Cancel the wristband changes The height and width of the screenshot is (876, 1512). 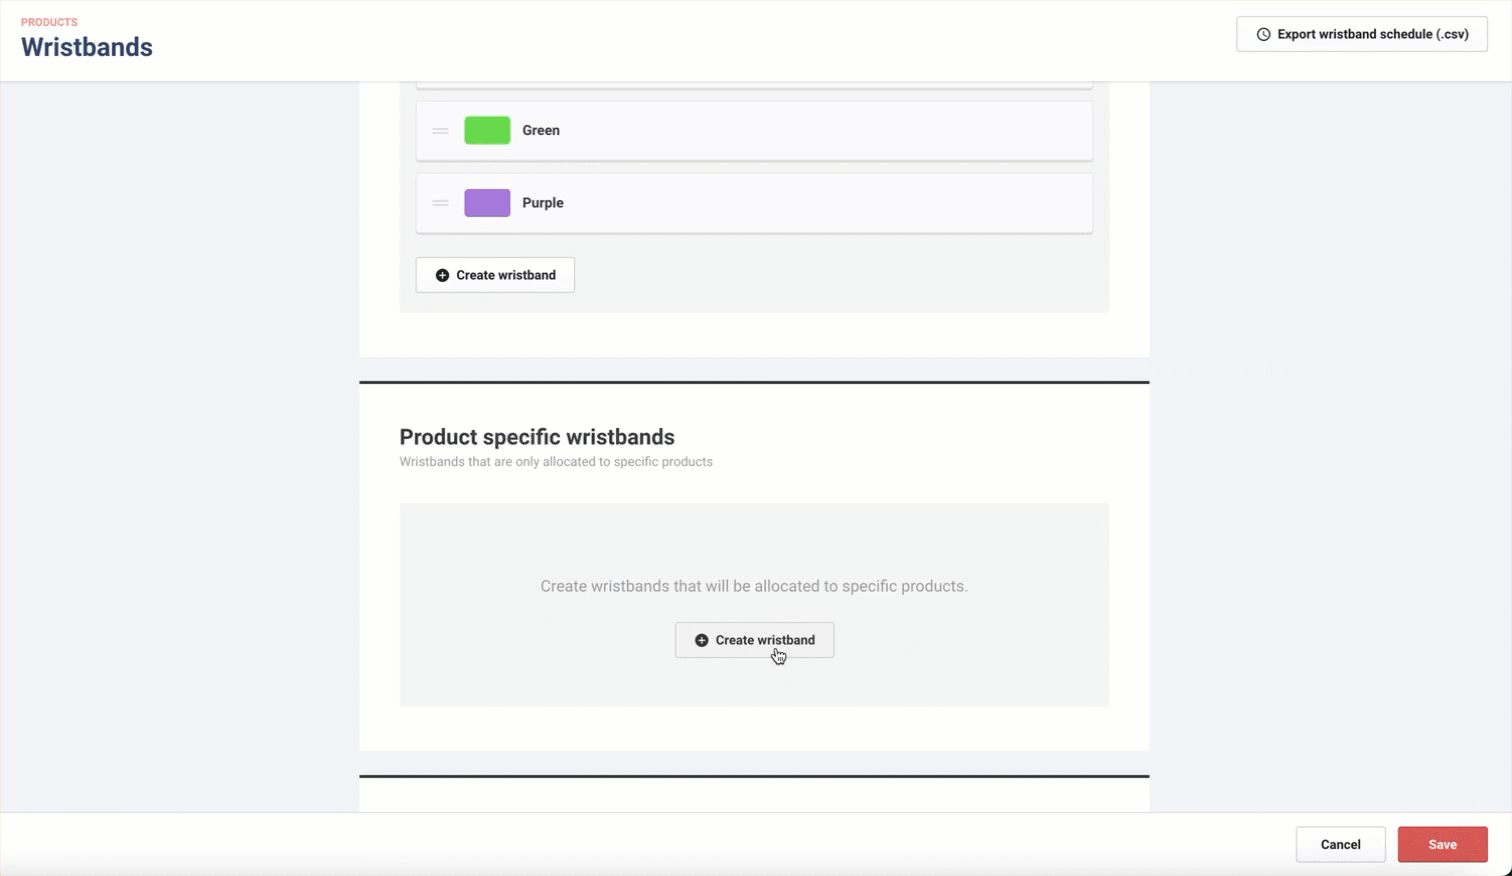(x=1340, y=844)
